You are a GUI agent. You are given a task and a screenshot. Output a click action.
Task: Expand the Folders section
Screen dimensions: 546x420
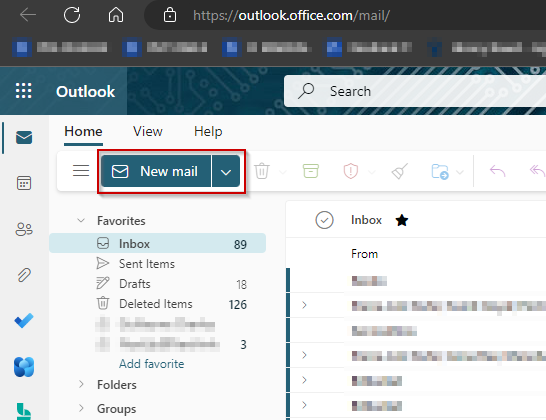click(81, 384)
